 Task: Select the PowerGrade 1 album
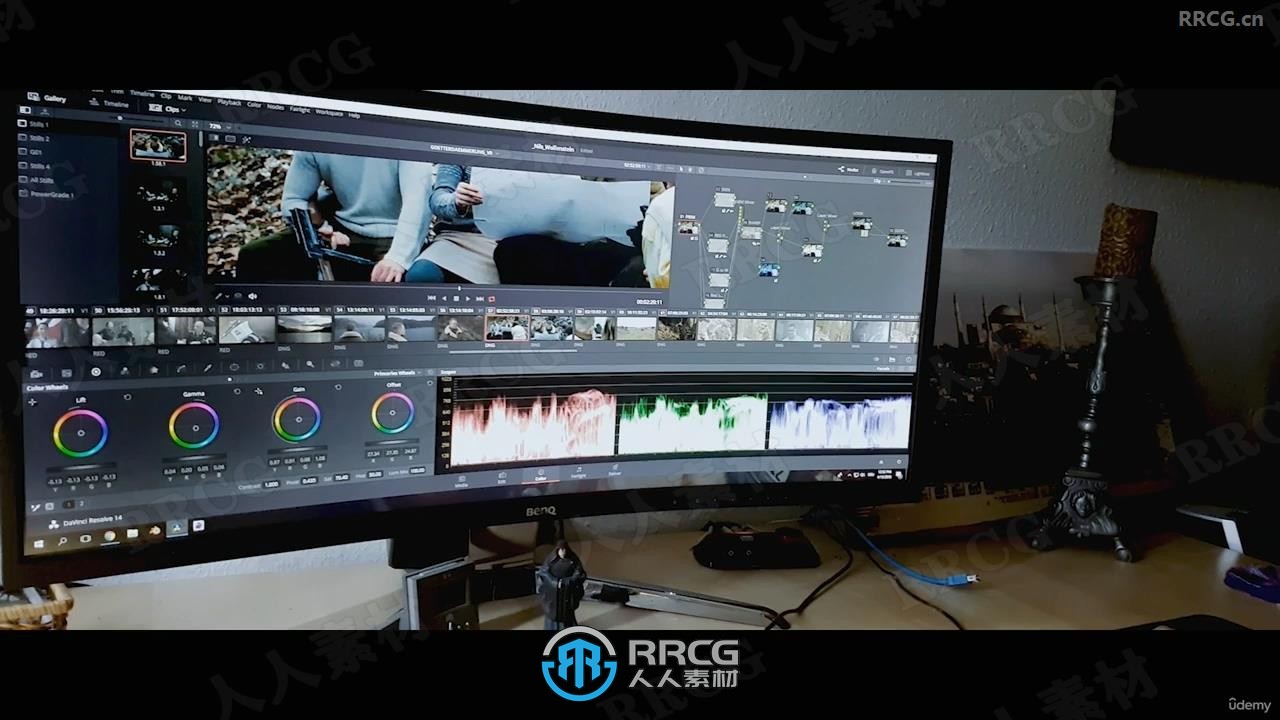tap(46, 194)
